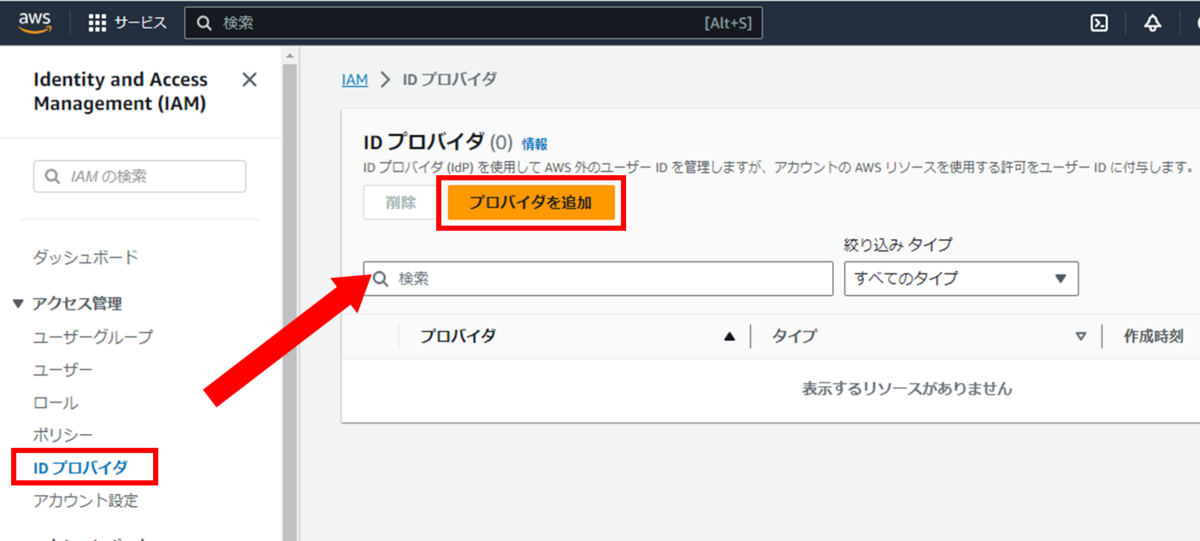Click the 作成時刻 column header
Screen dimensions: 1200x541
point(1154,336)
